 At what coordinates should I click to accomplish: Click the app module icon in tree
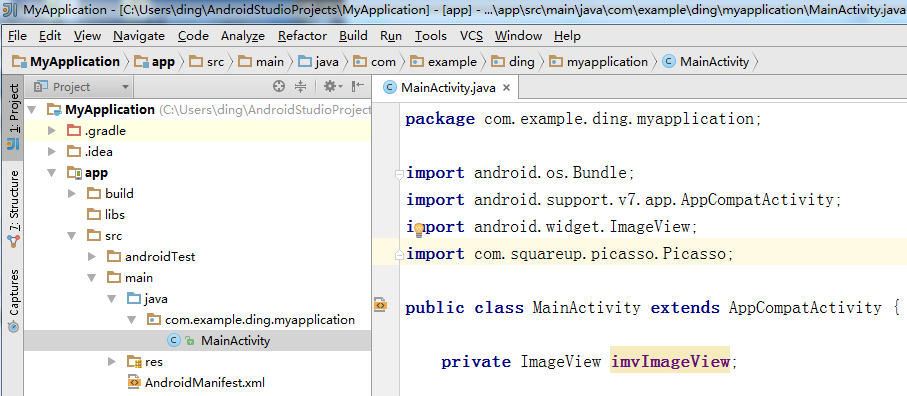click(74, 173)
